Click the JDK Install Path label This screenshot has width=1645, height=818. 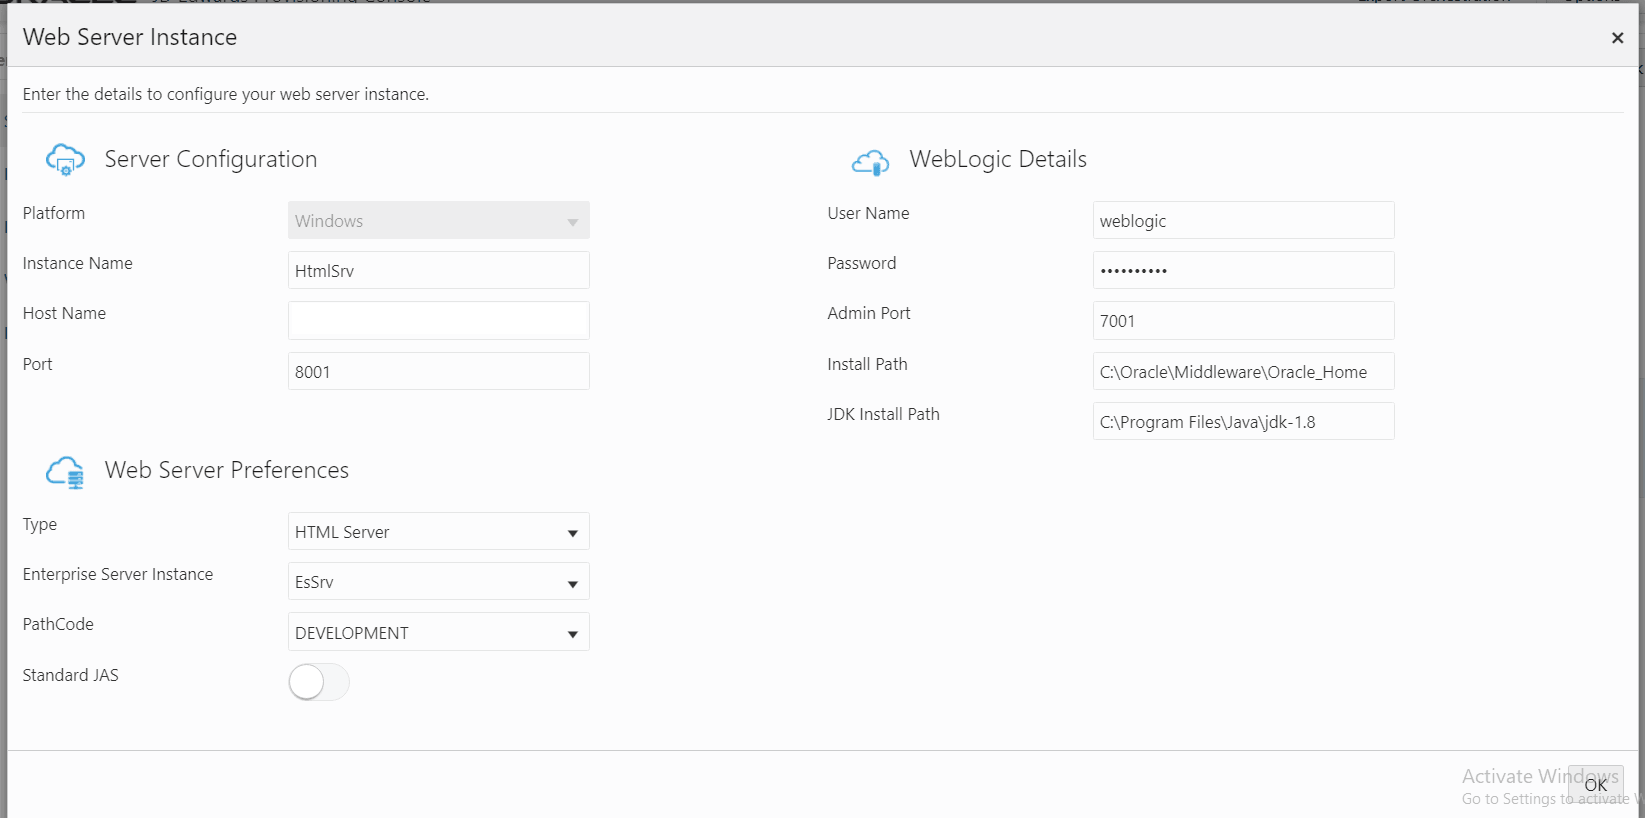883,414
